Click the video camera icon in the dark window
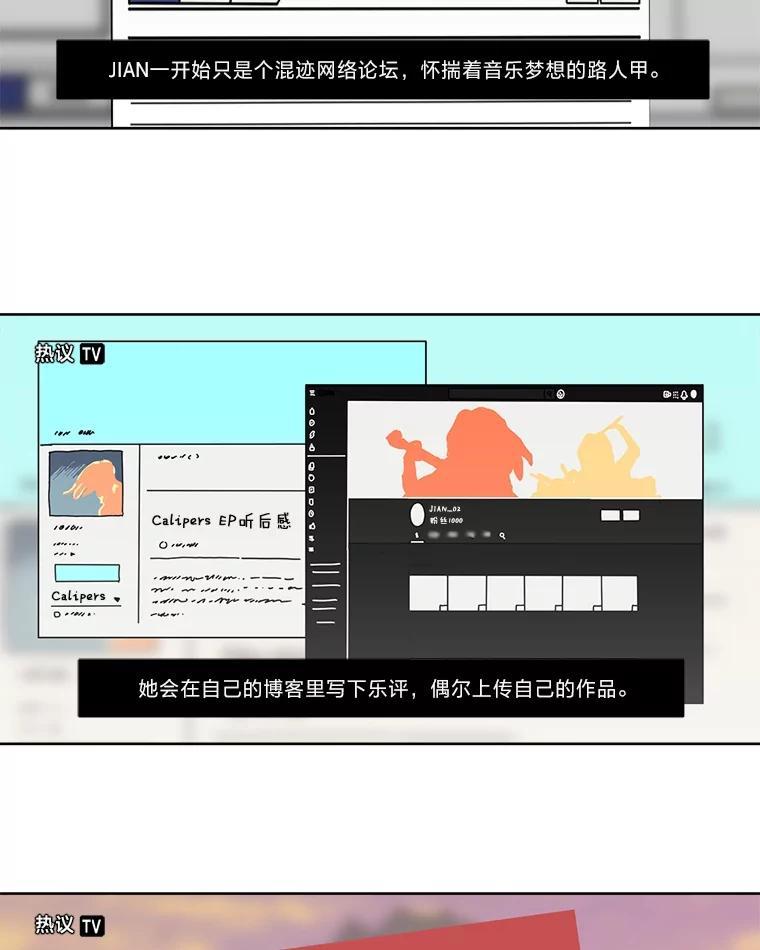The image size is (760, 950). click(667, 394)
